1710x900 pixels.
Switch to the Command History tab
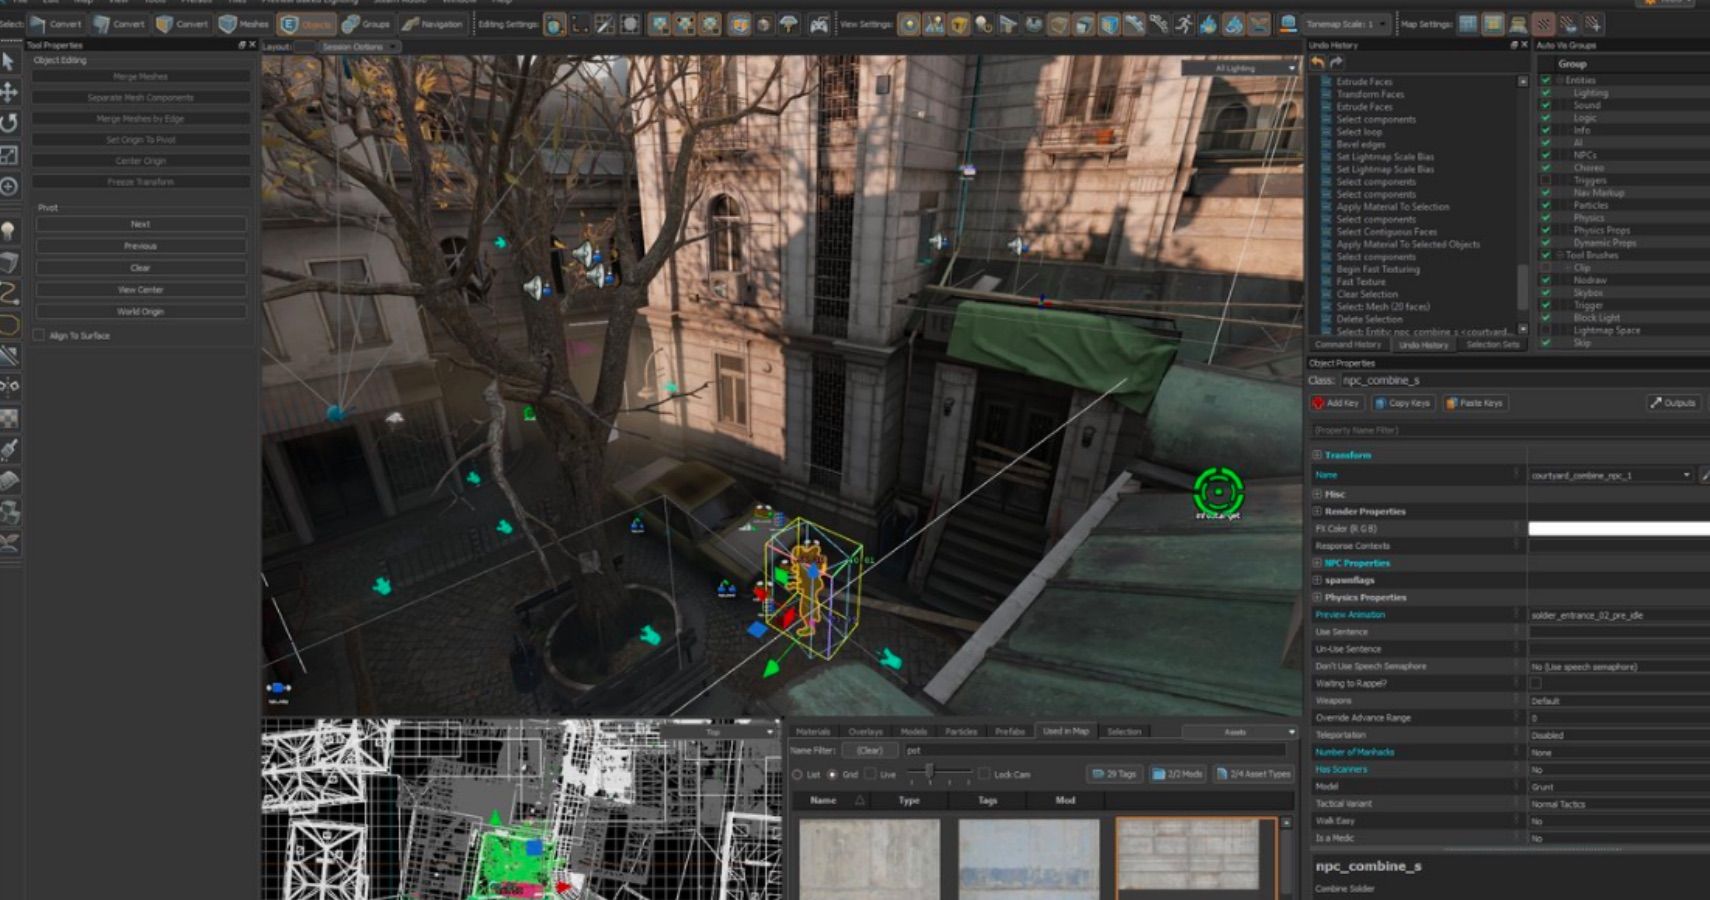(1348, 345)
